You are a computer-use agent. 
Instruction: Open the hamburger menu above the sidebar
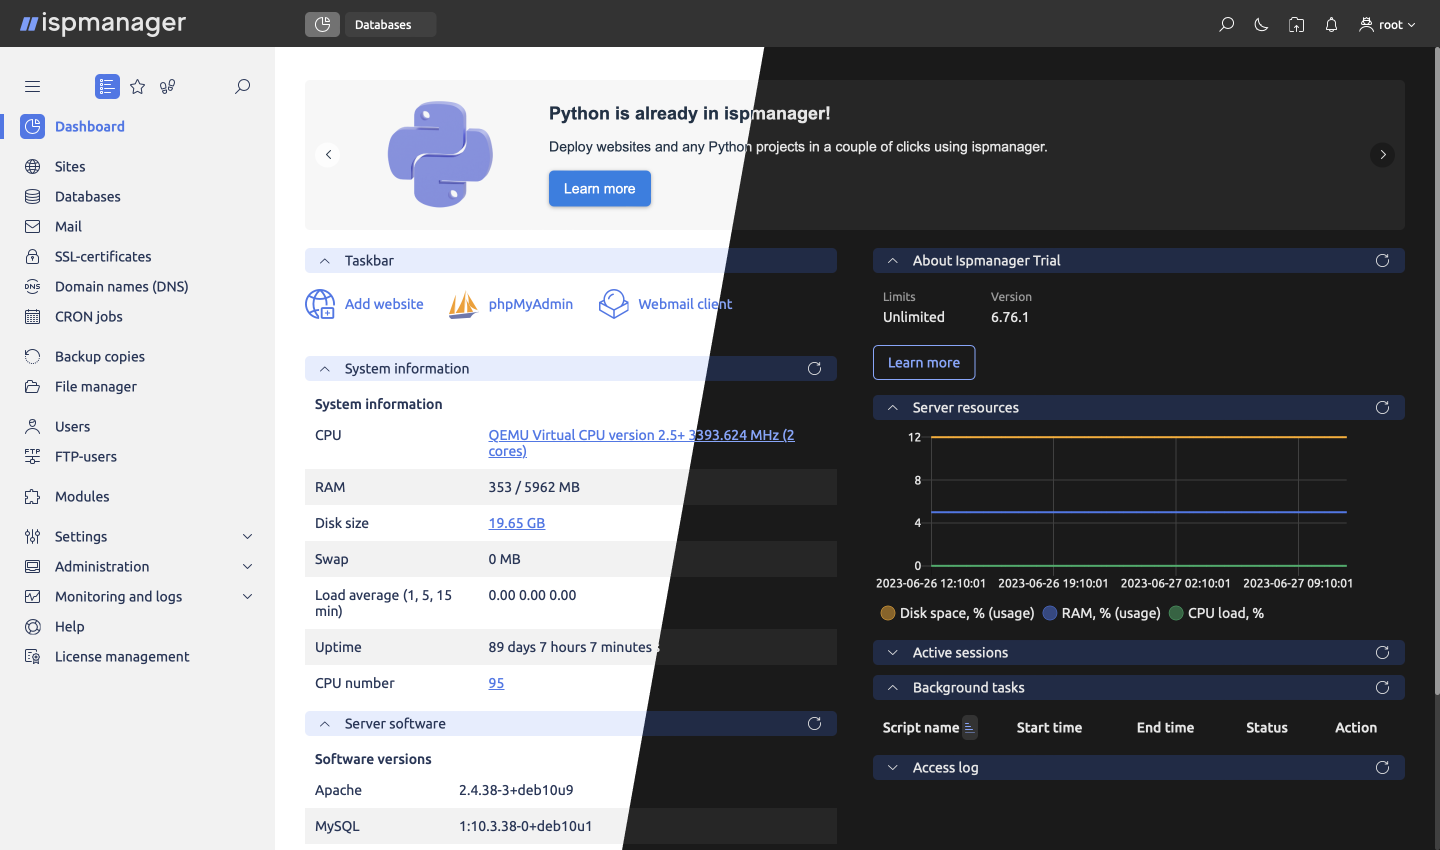[32, 86]
